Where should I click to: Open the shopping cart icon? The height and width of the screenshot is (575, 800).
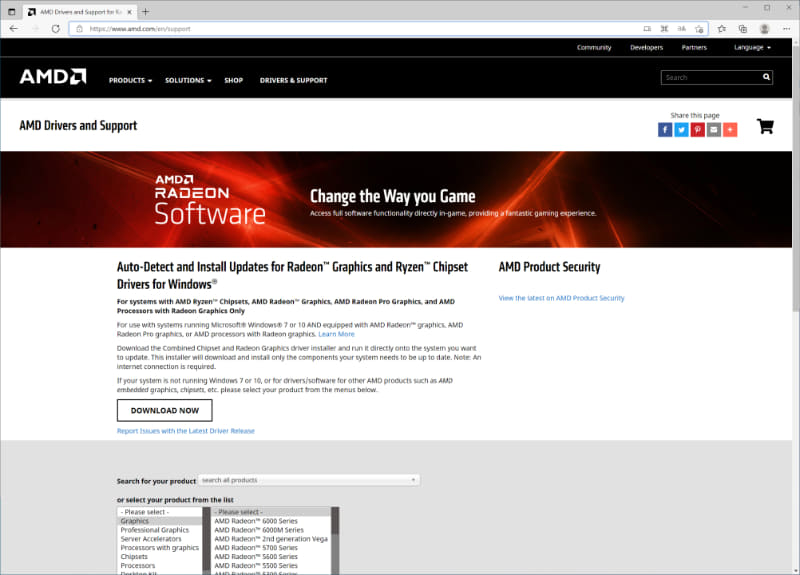pos(765,126)
